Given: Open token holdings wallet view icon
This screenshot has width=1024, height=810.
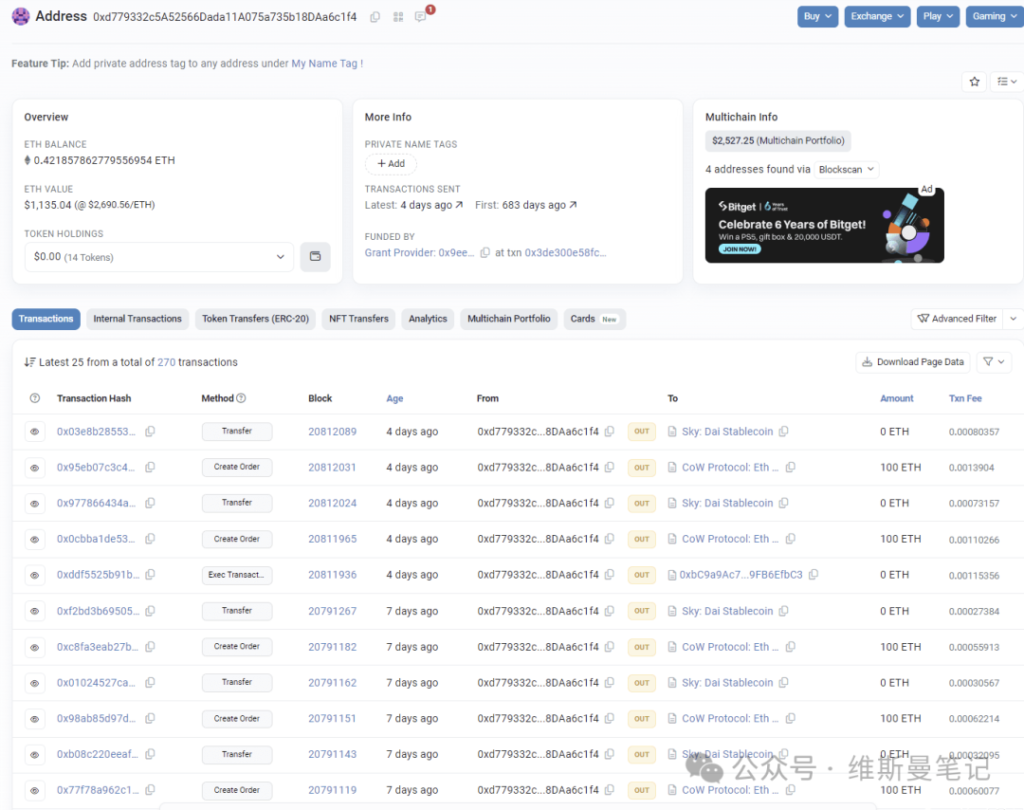Looking at the screenshot, I should [315, 256].
